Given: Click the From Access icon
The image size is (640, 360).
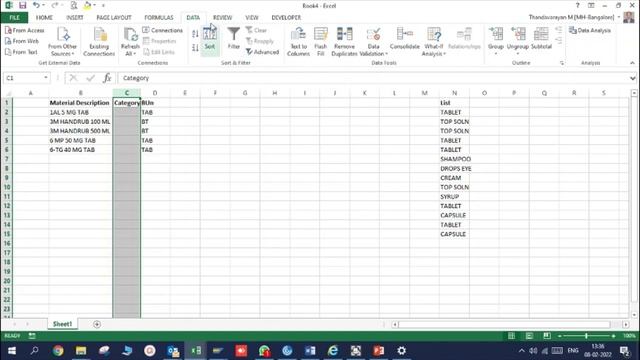Looking at the screenshot, I should (x=24, y=30).
